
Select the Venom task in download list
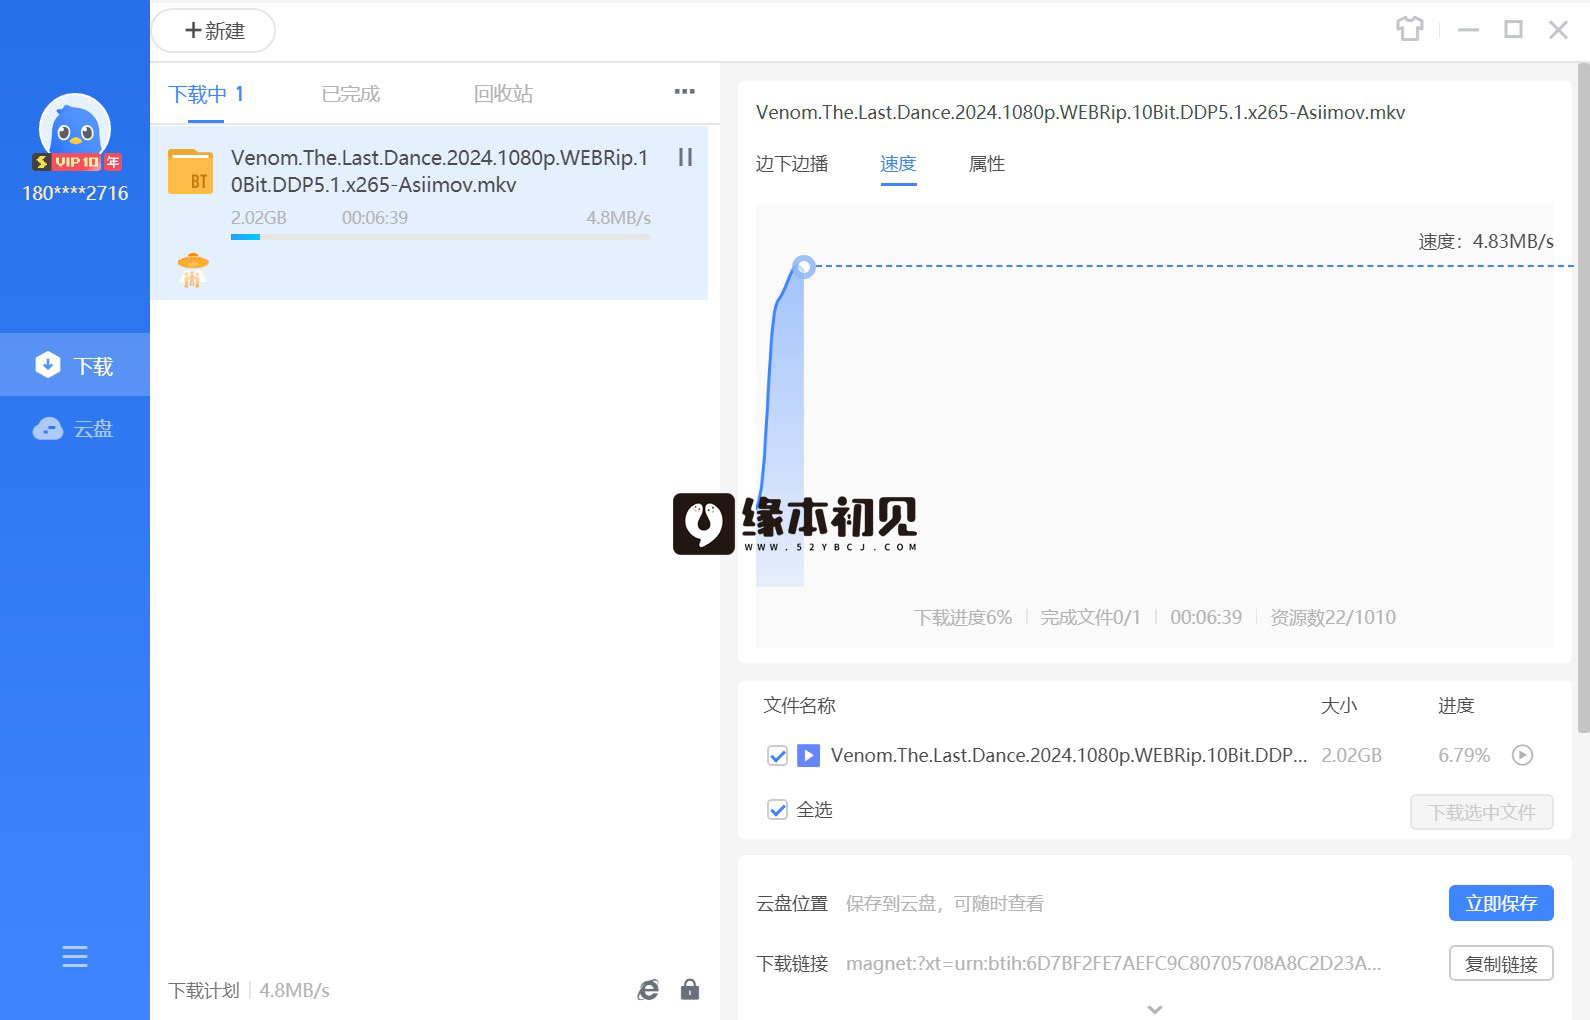point(429,212)
